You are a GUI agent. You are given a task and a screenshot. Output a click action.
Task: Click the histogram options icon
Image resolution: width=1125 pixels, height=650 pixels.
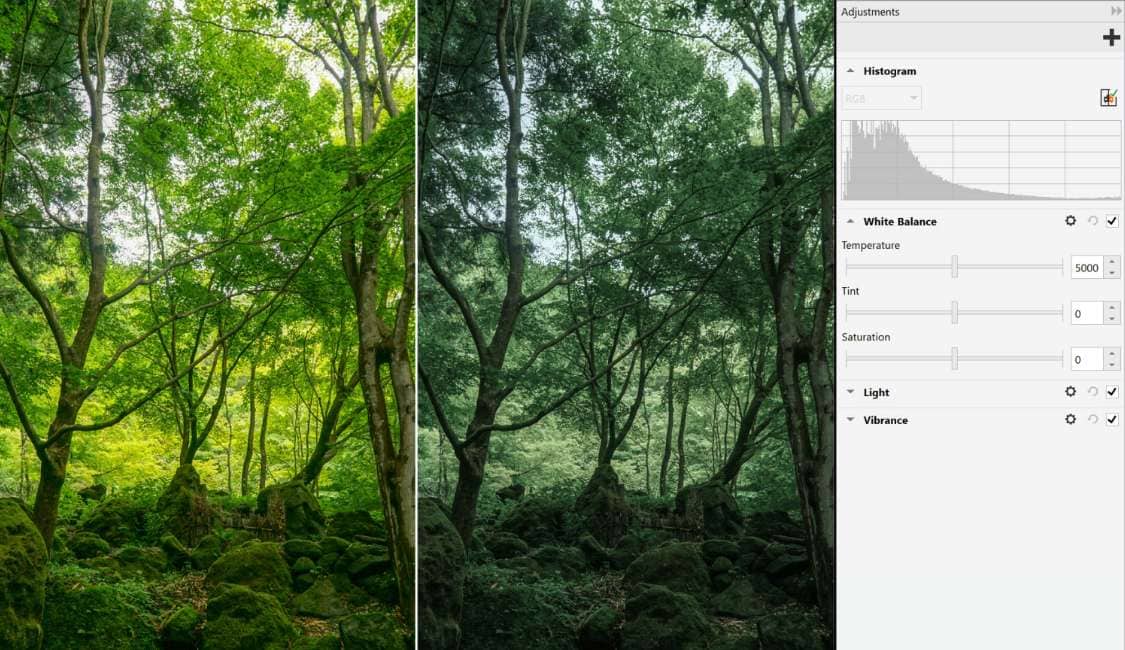click(x=1108, y=98)
